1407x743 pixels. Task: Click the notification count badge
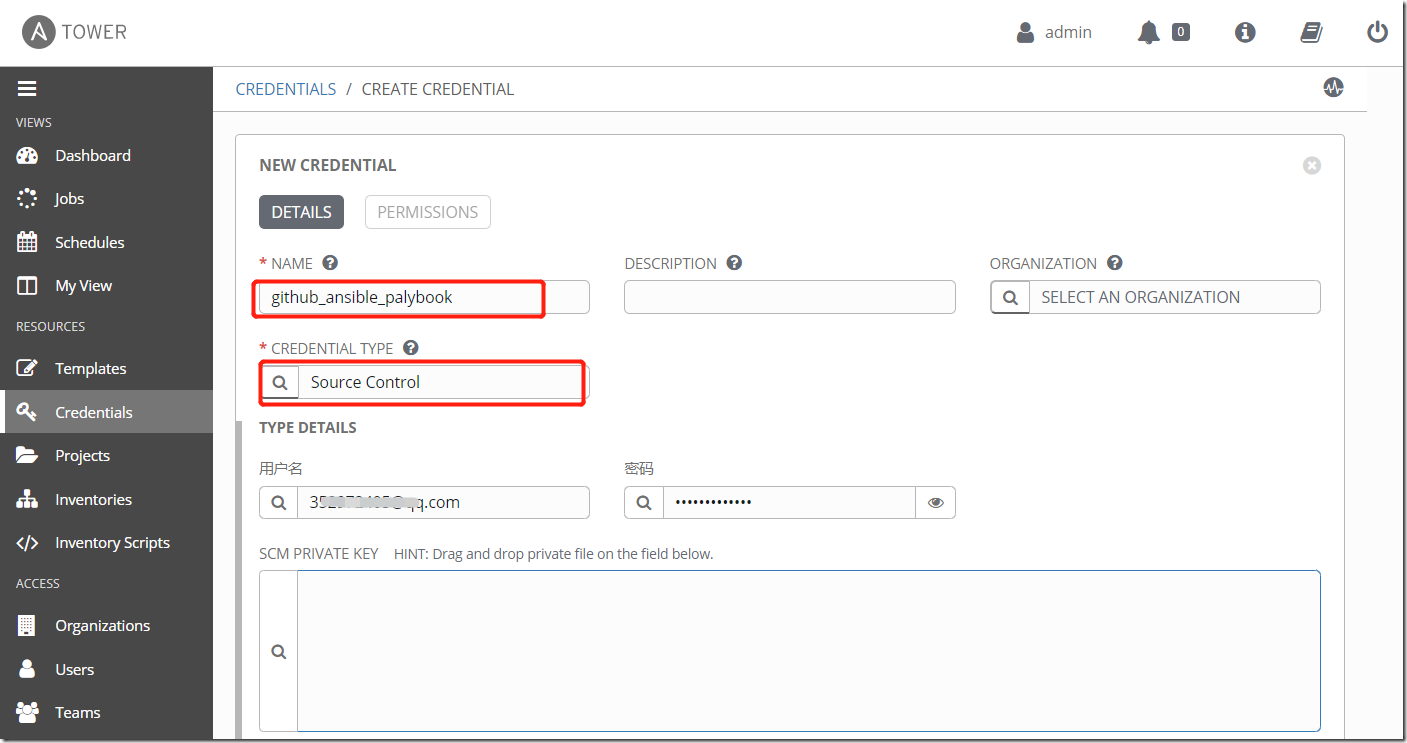point(1180,32)
